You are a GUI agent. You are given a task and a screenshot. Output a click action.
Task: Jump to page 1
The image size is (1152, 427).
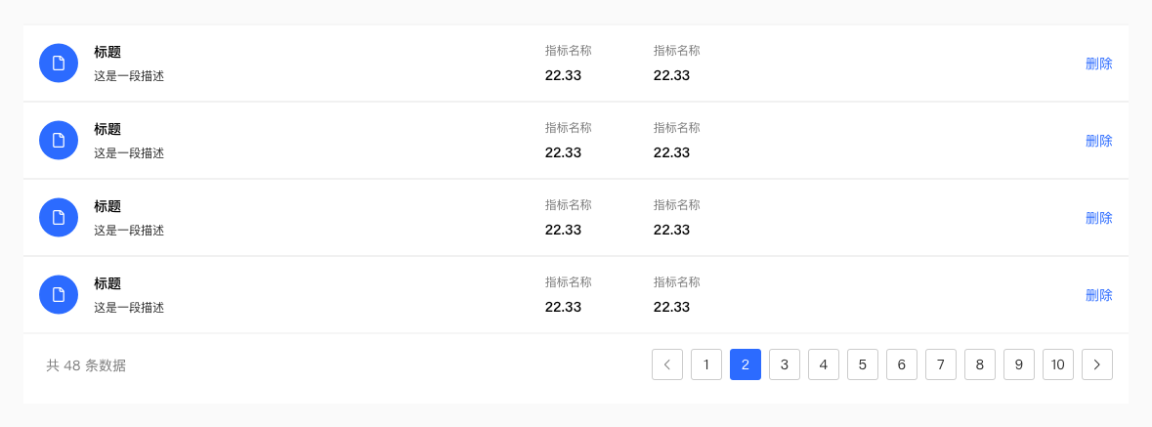pyautogui.click(x=706, y=365)
